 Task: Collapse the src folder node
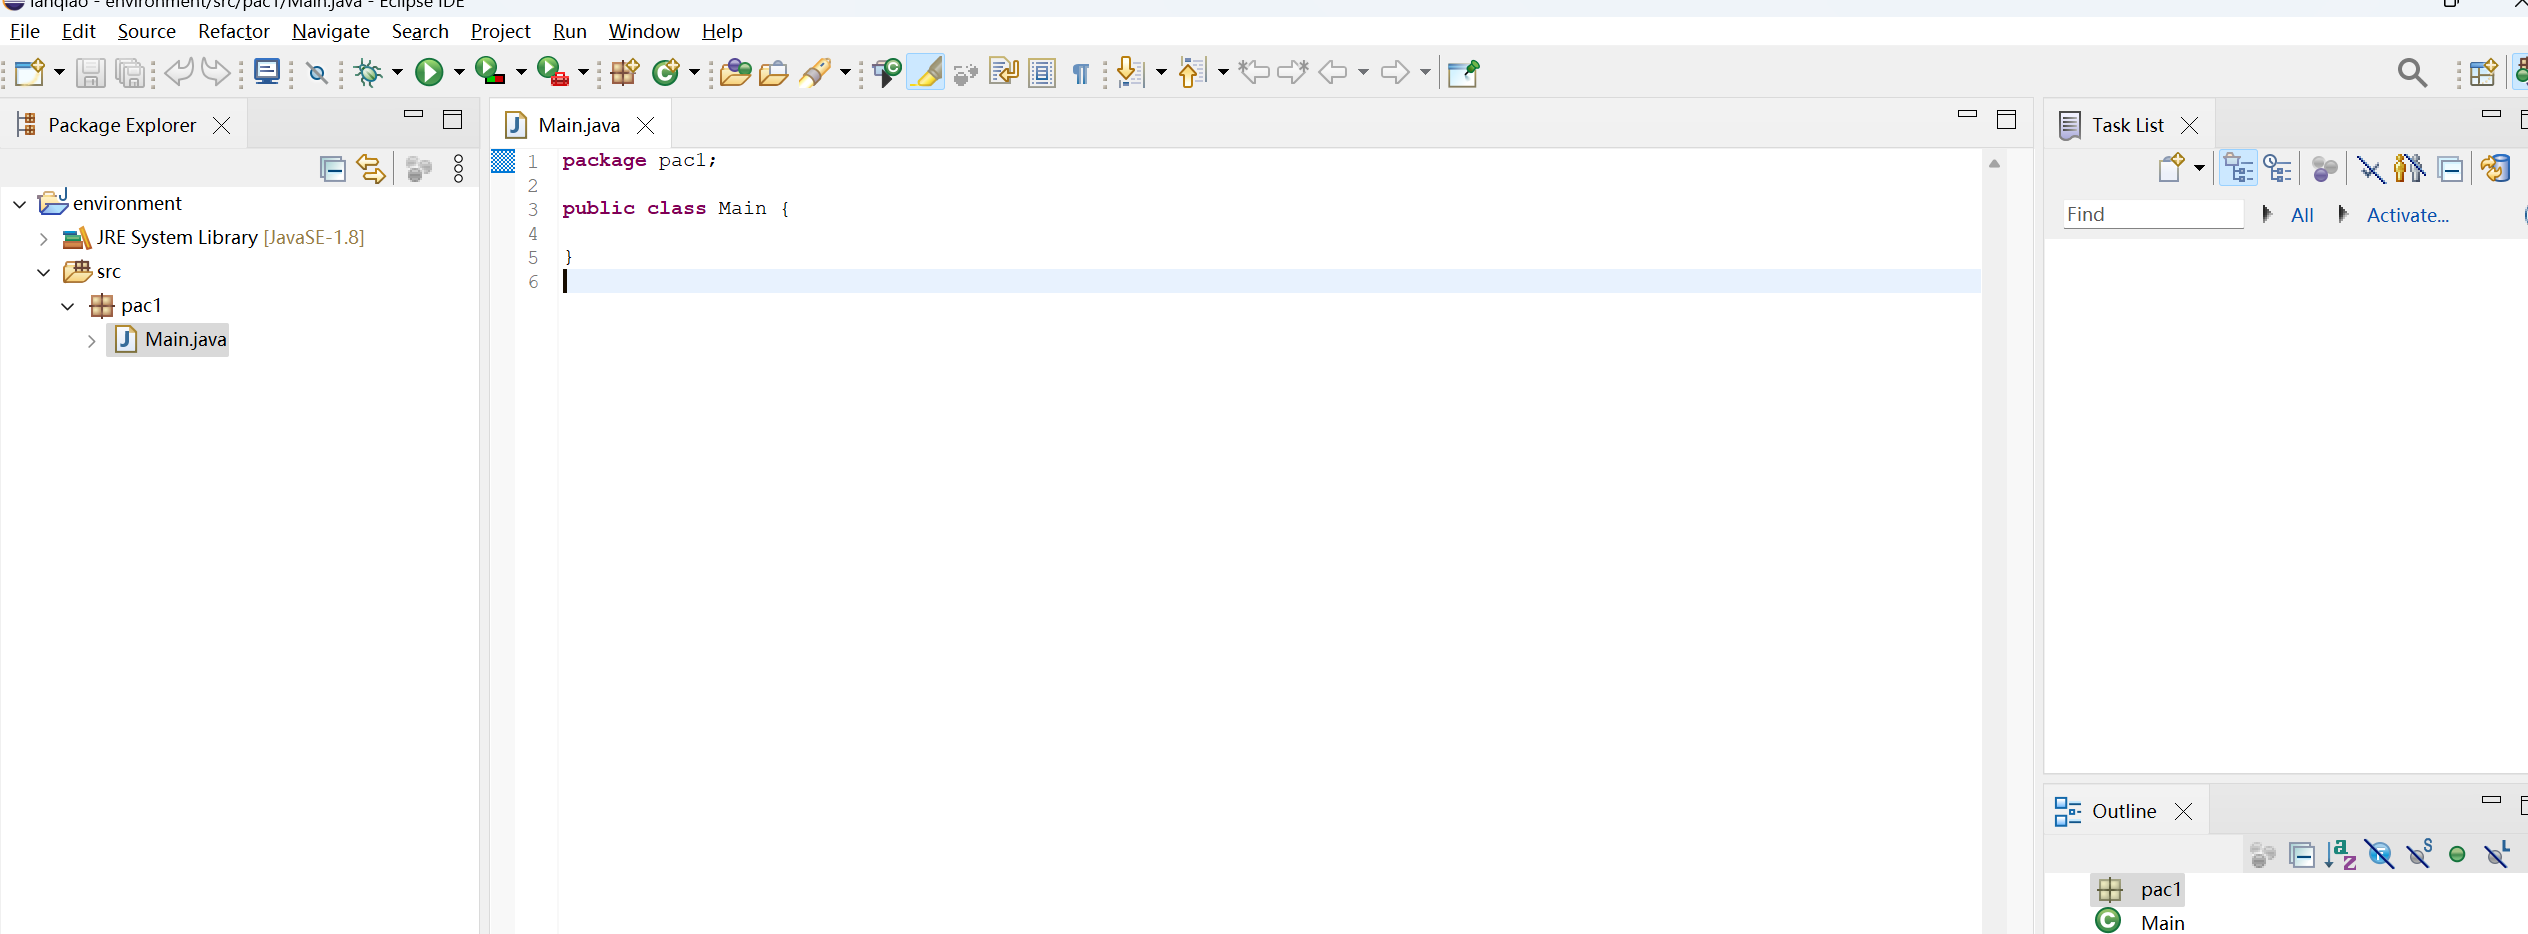(x=43, y=272)
